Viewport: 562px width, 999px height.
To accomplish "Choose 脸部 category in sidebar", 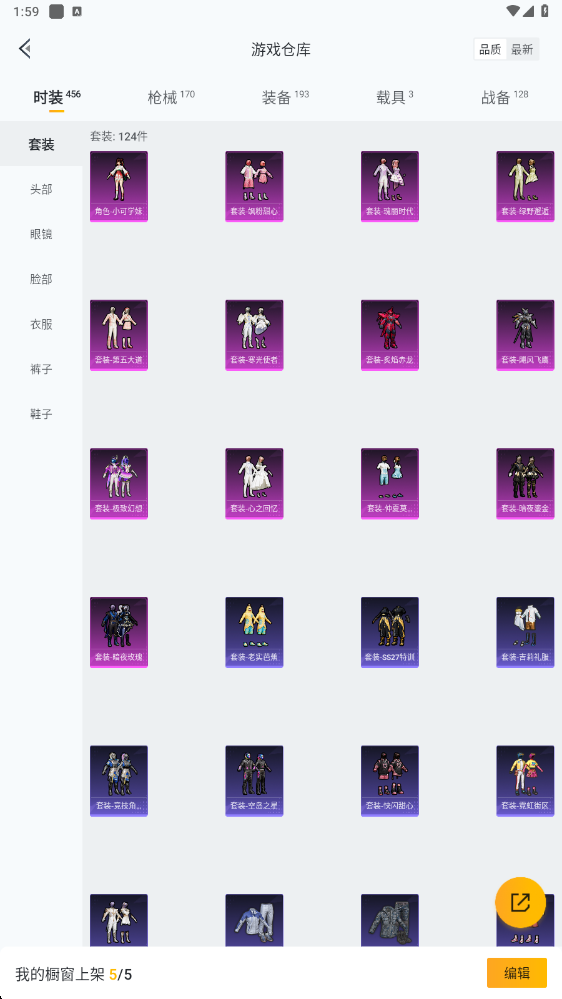I will (x=41, y=279).
